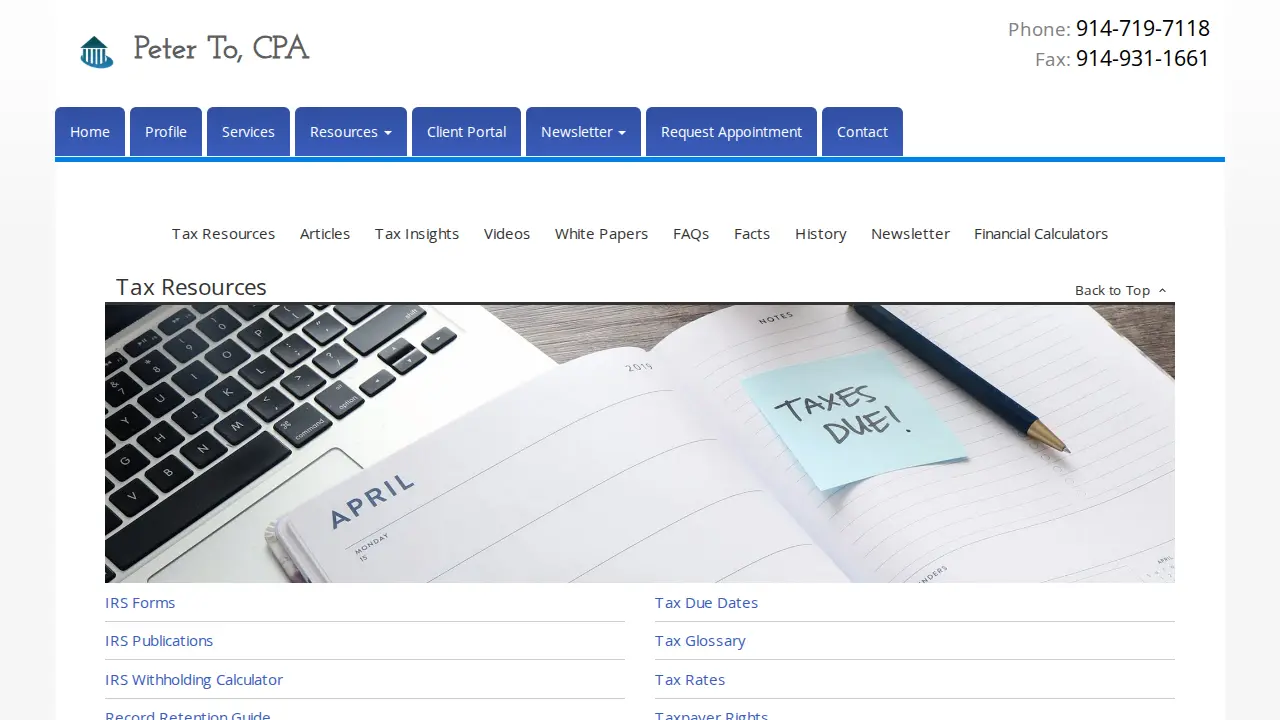Open the Articles section link
Image resolution: width=1280 pixels, height=720 pixels.
pos(325,234)
